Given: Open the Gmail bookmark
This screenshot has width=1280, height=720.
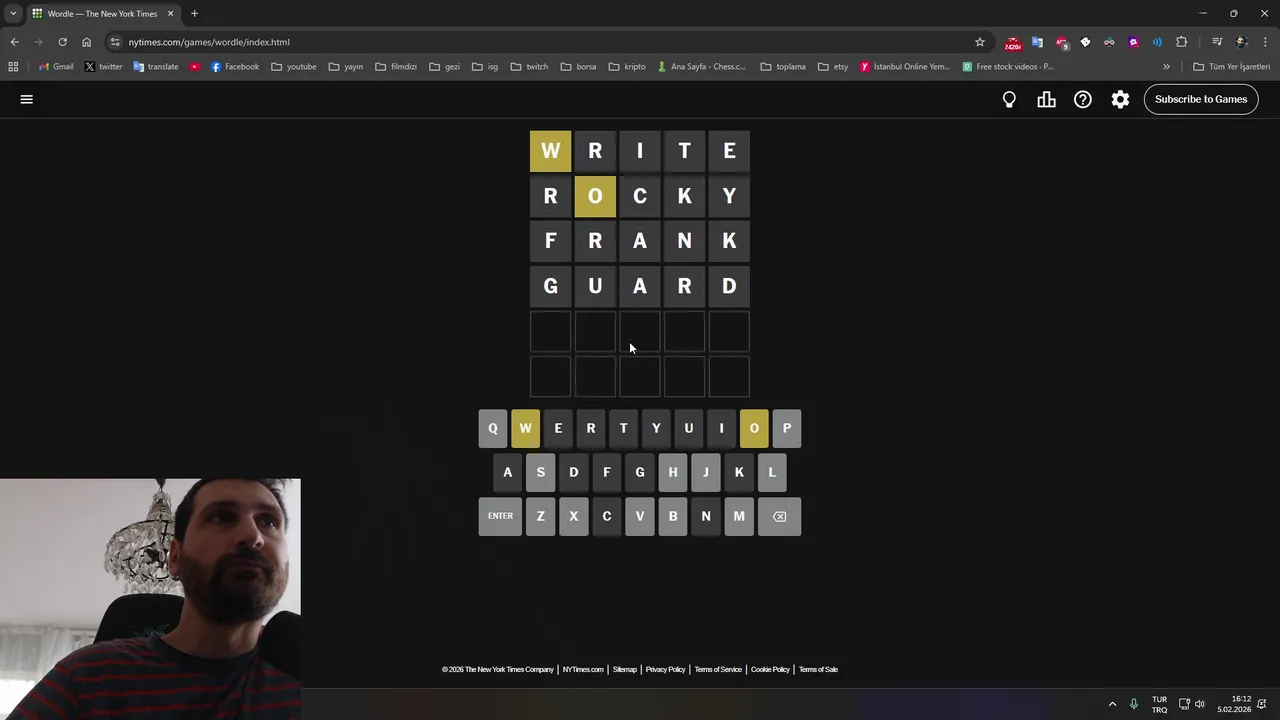Looking at the screenshot, I should pyautogui.click(x=56, y=67).
